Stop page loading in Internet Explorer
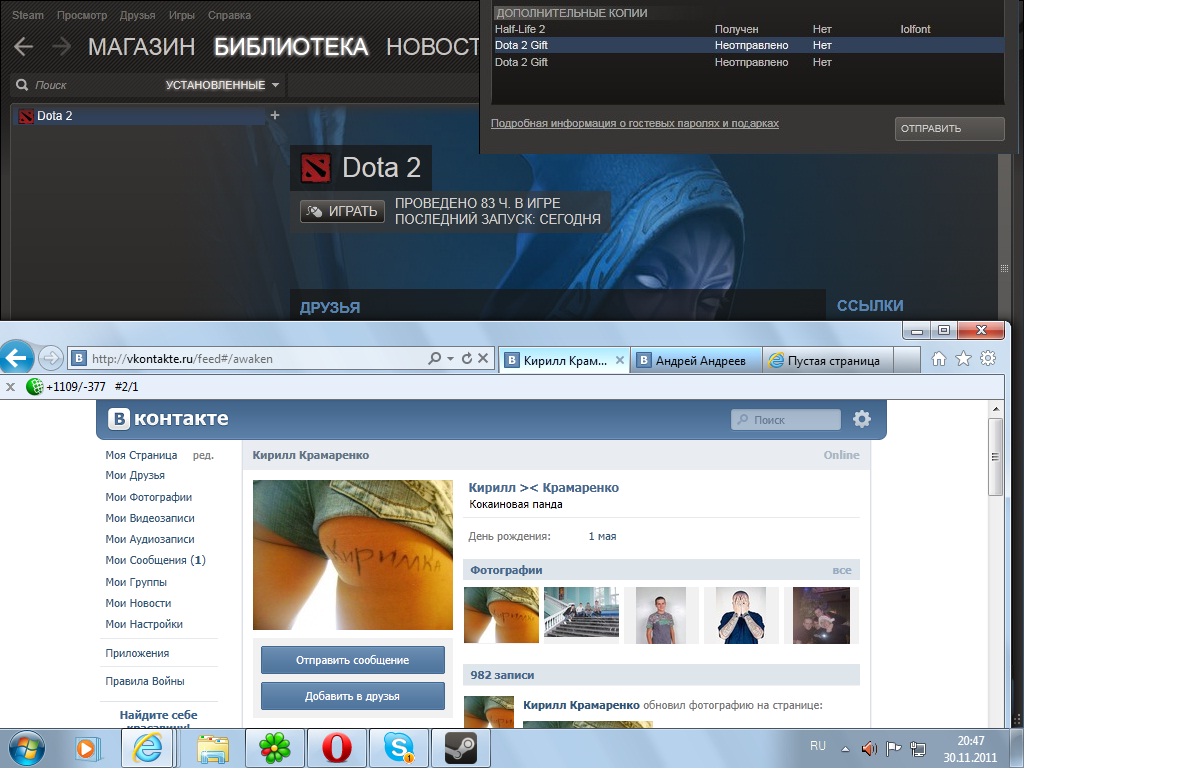The height and width of the screenshot is (772, 1200). [483, 358]
